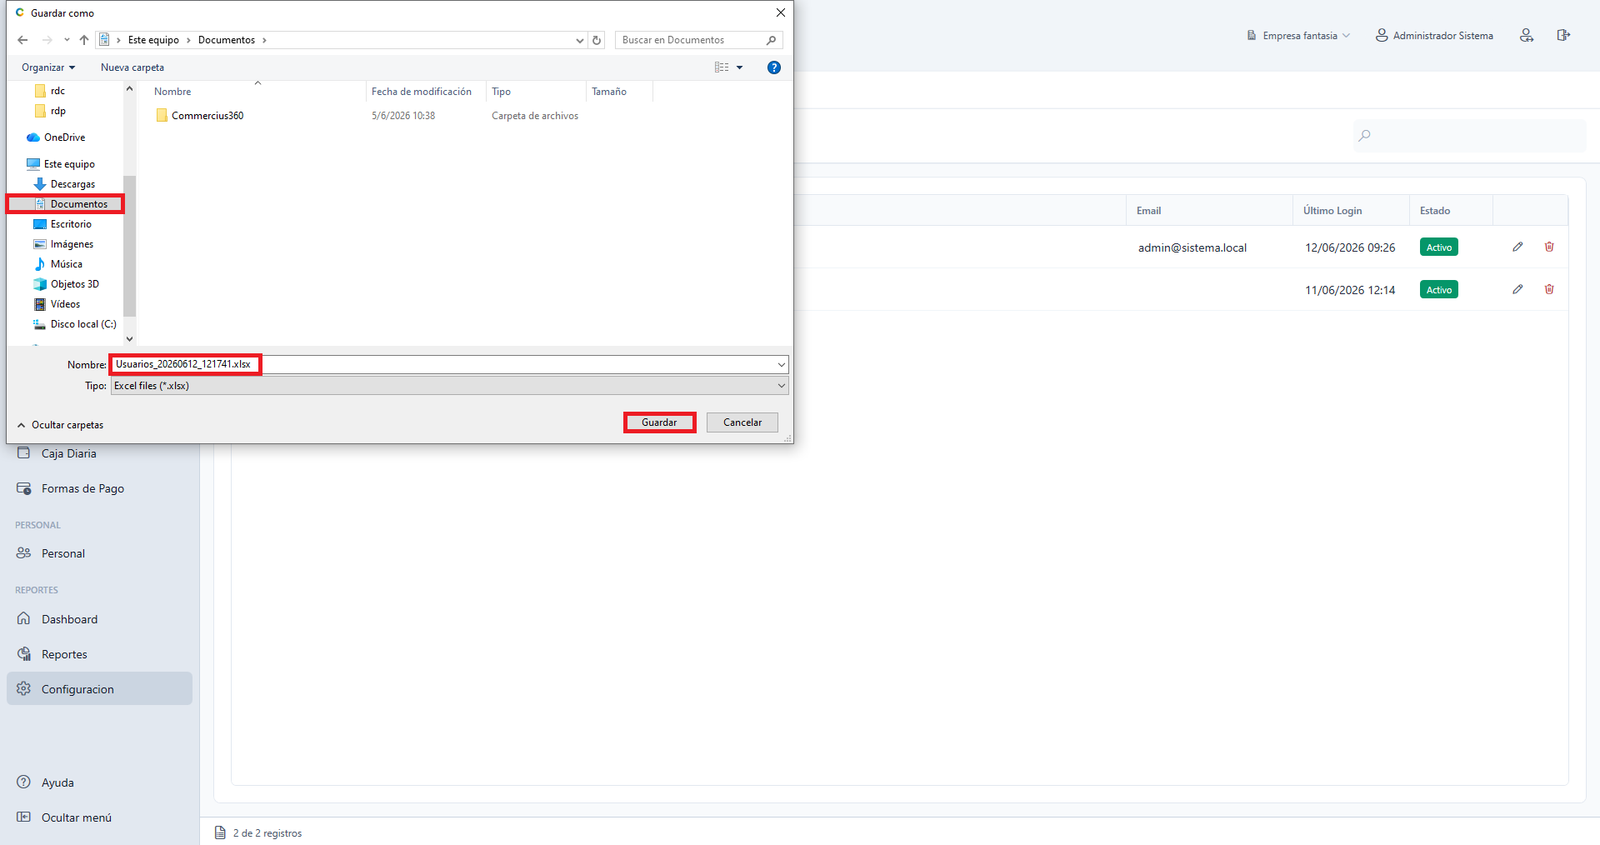Edit the admin@sistema.local user with pencil icon

pos(1517,247)
